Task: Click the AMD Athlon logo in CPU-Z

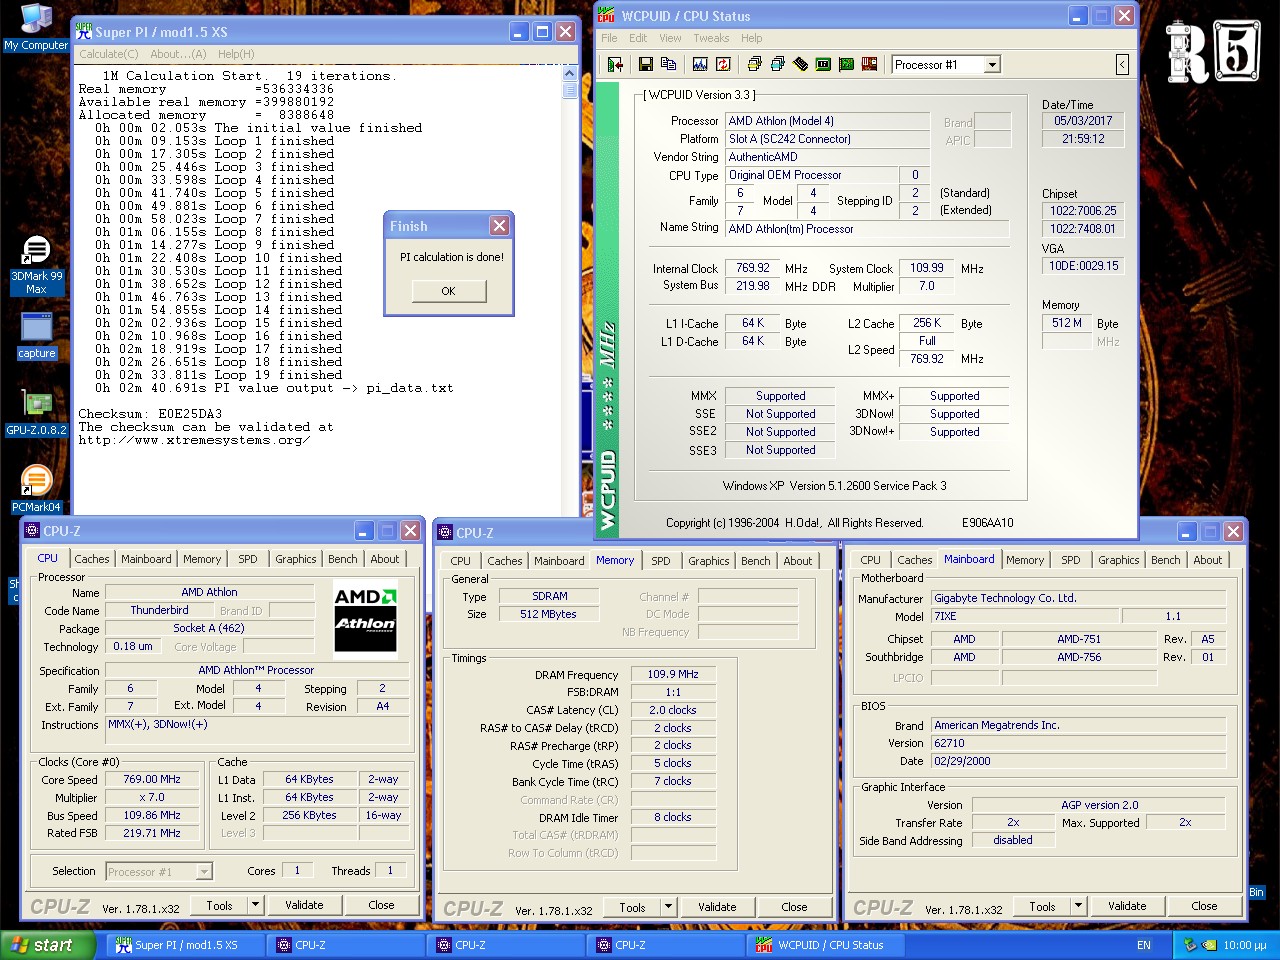Action: coord(365,615)
